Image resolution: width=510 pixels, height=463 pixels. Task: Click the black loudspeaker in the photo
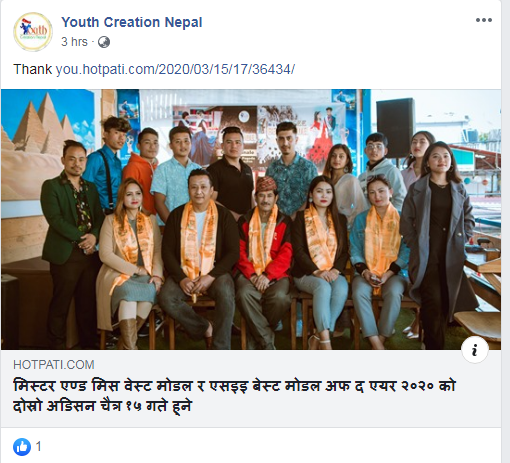(x=396, y=127)
